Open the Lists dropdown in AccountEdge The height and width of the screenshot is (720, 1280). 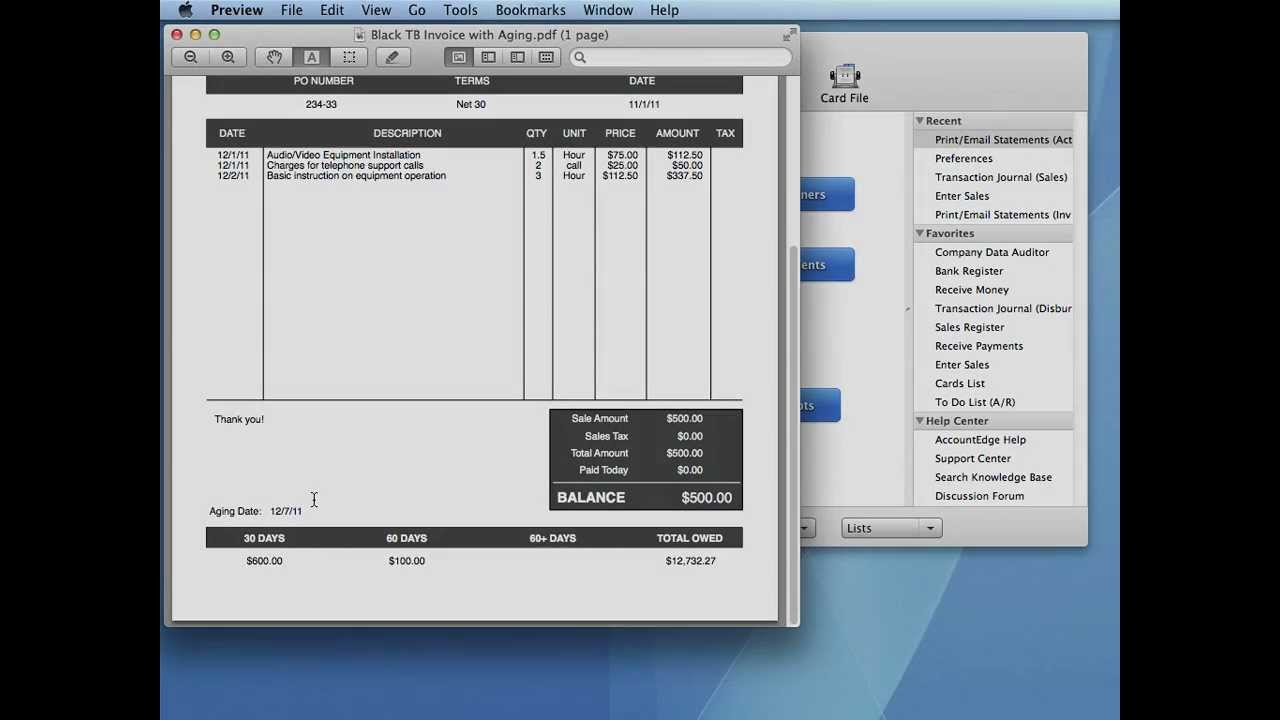[x=891, y=528]
